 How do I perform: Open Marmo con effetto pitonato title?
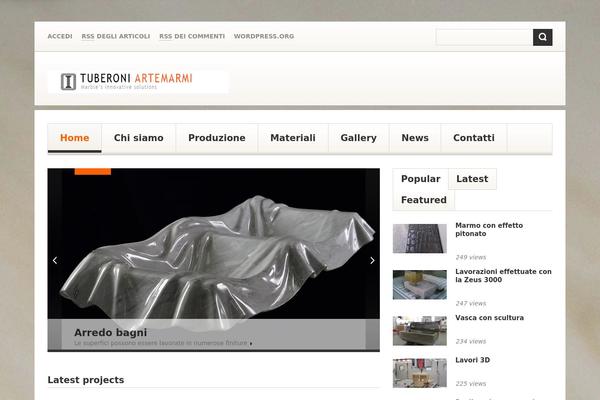489,229
